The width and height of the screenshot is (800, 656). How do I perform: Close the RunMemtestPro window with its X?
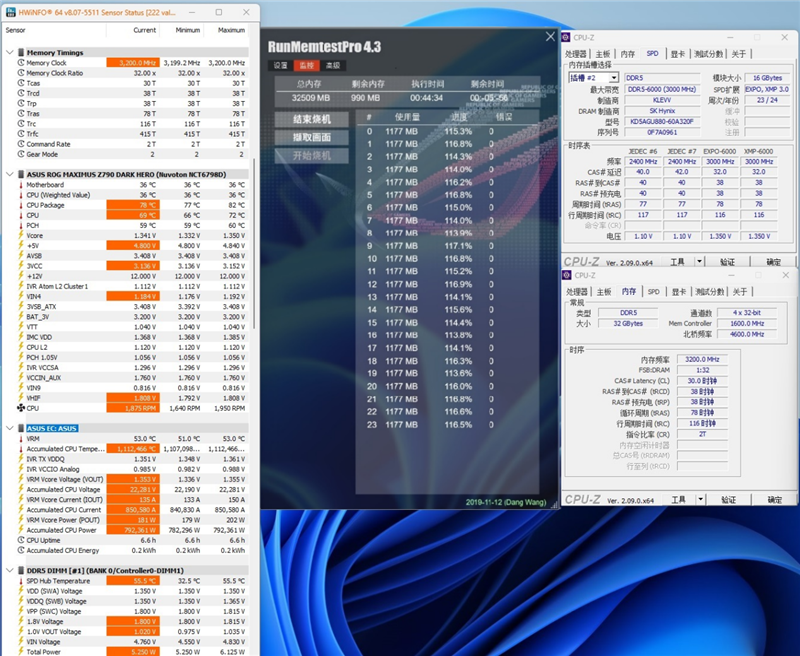[550, 37]
